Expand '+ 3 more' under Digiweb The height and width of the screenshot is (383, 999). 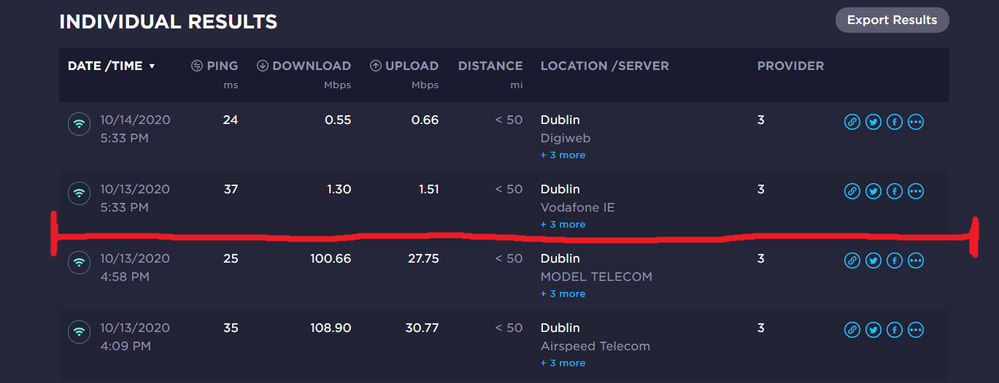pos(563,155)
